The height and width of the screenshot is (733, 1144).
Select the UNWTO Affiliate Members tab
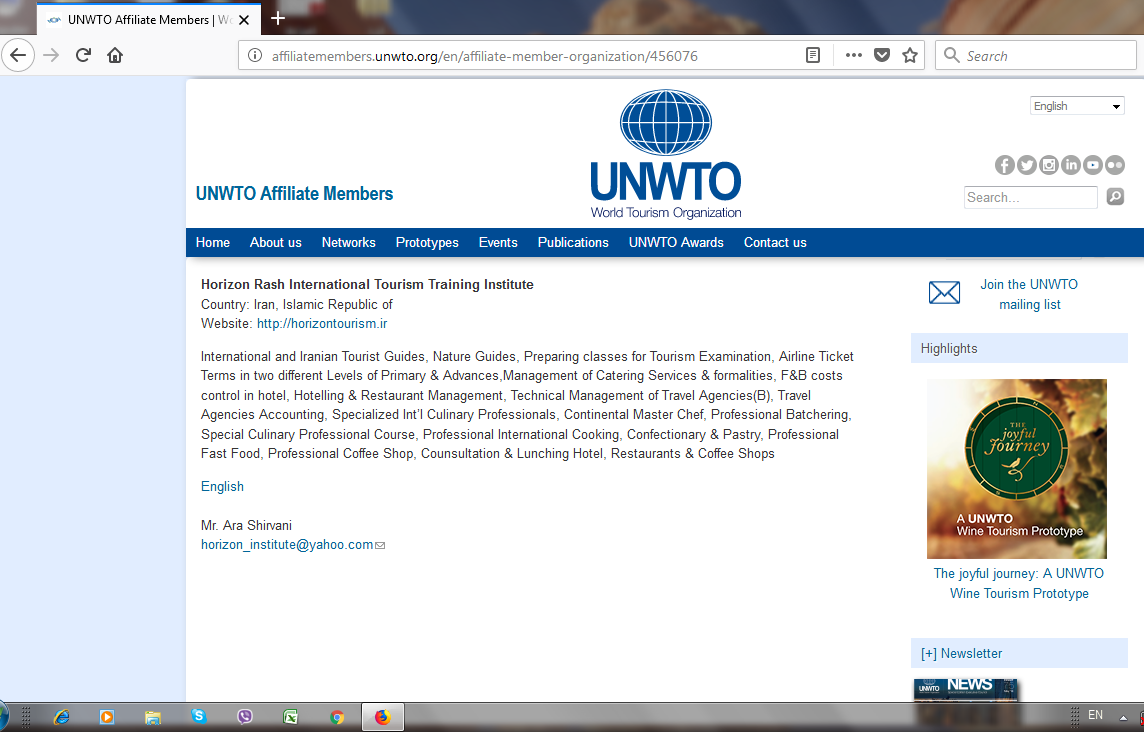click(x=148, y=19)
